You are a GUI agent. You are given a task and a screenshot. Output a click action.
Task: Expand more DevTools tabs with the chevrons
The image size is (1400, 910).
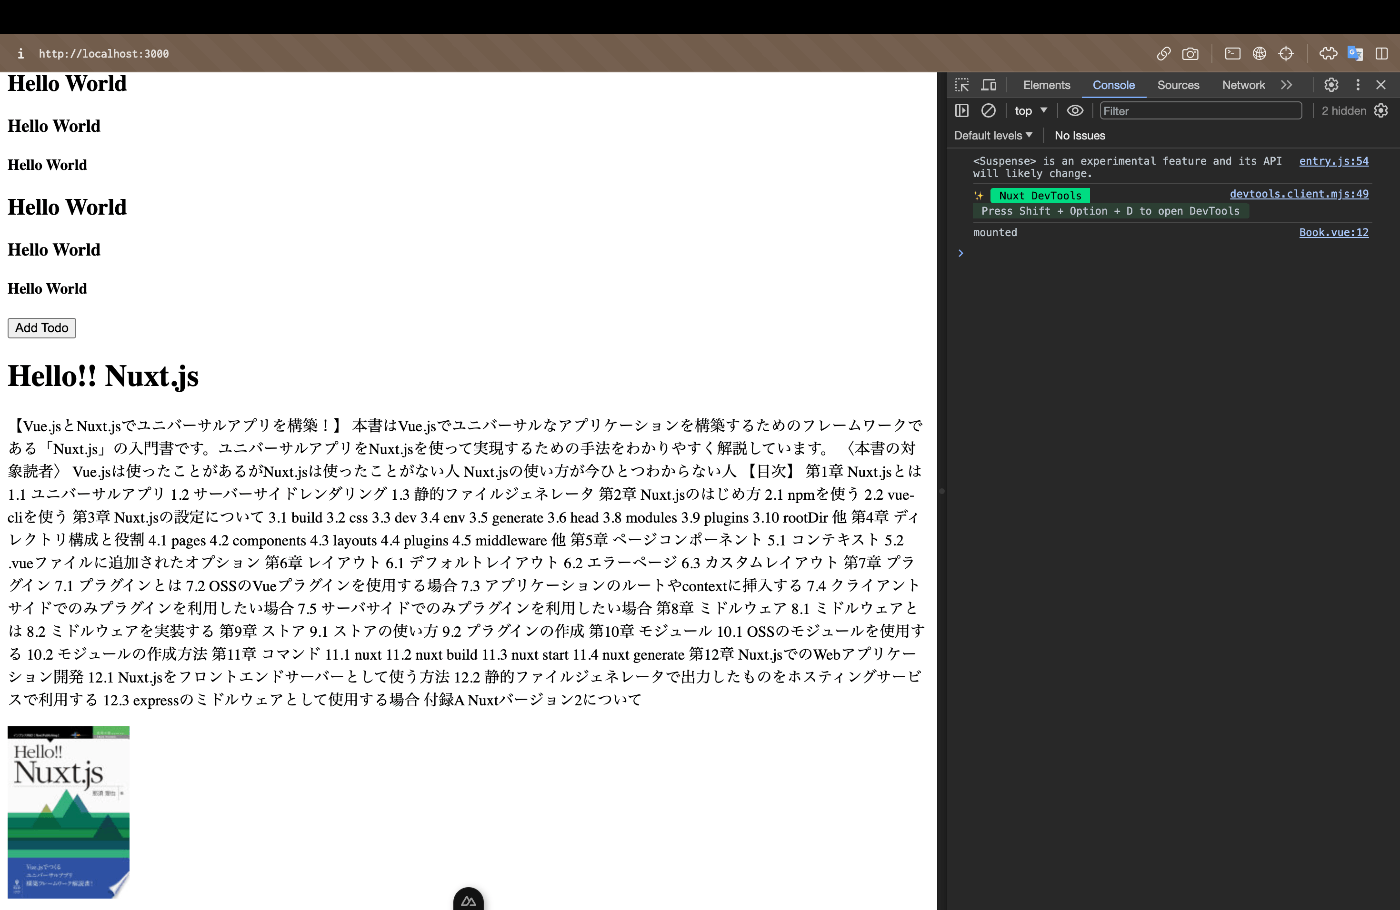1287,85
